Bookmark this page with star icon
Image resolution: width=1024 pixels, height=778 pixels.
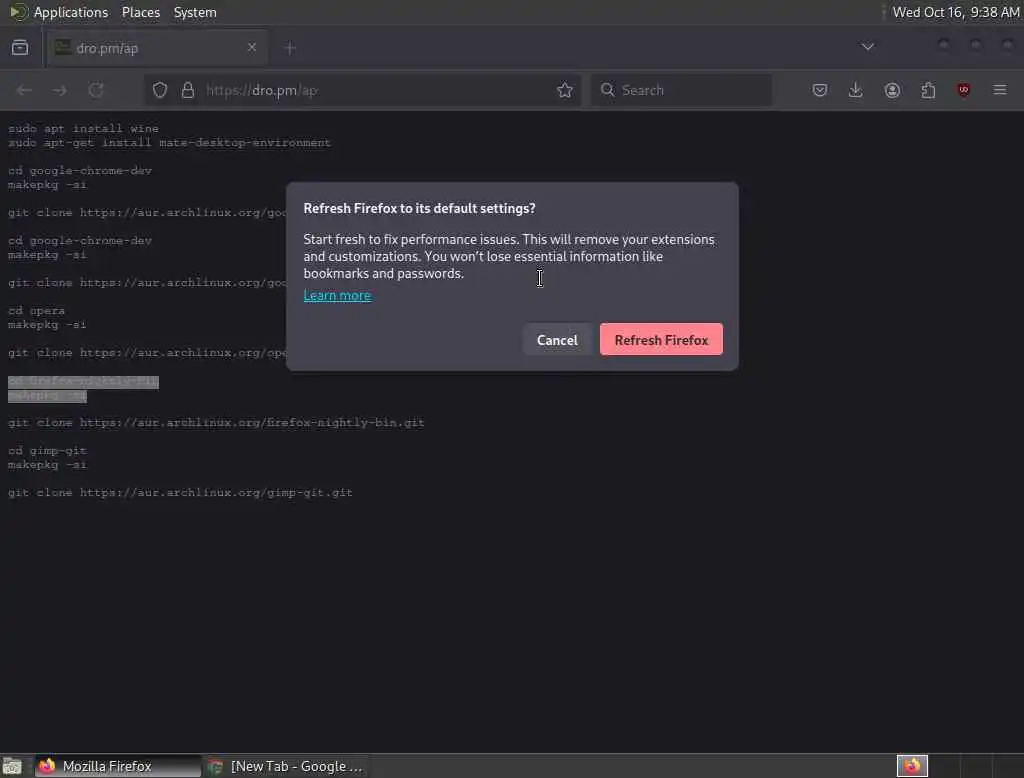(x=565, y=90)
